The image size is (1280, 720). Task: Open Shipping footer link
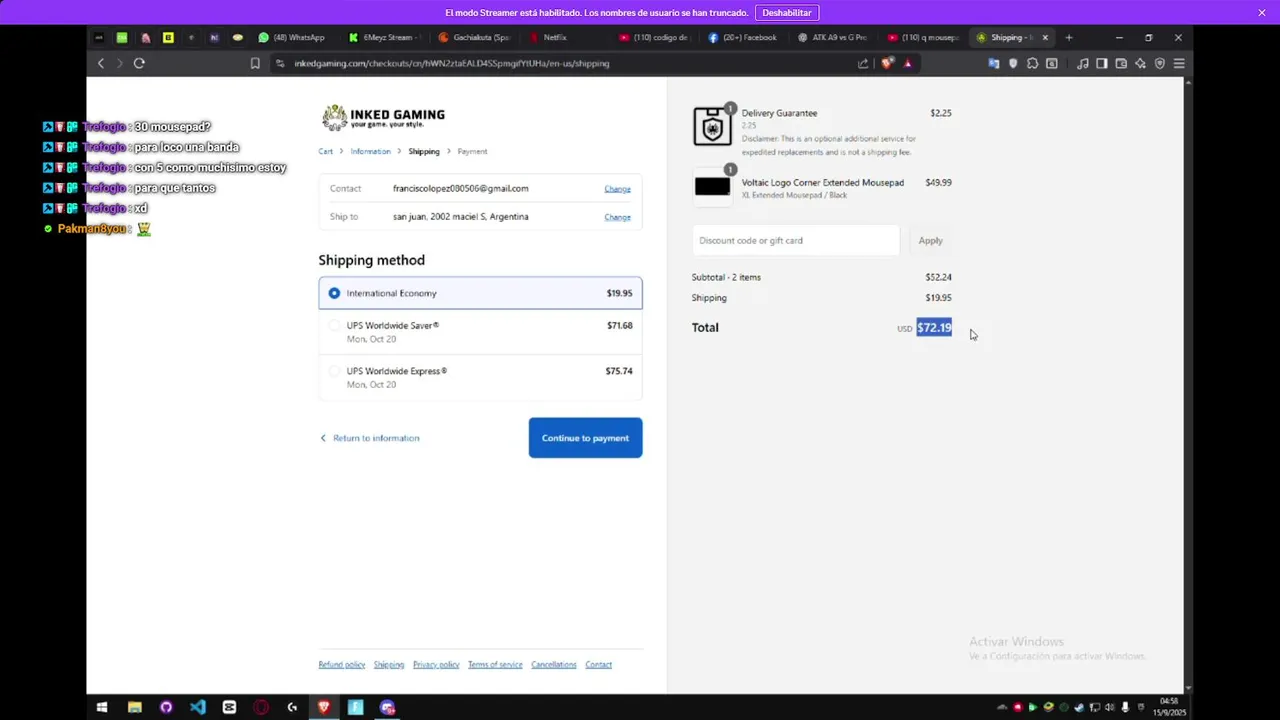[x=389, y=665]
